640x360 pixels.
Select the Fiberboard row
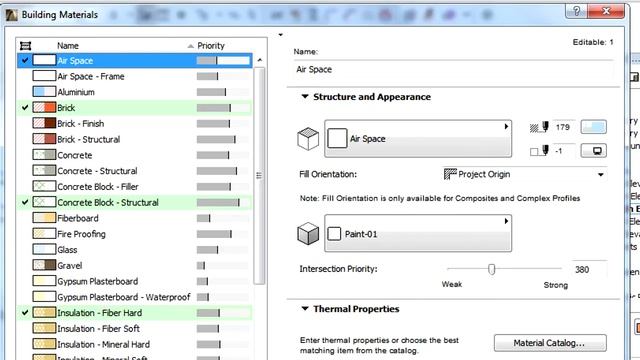click(x=135, y=218)
